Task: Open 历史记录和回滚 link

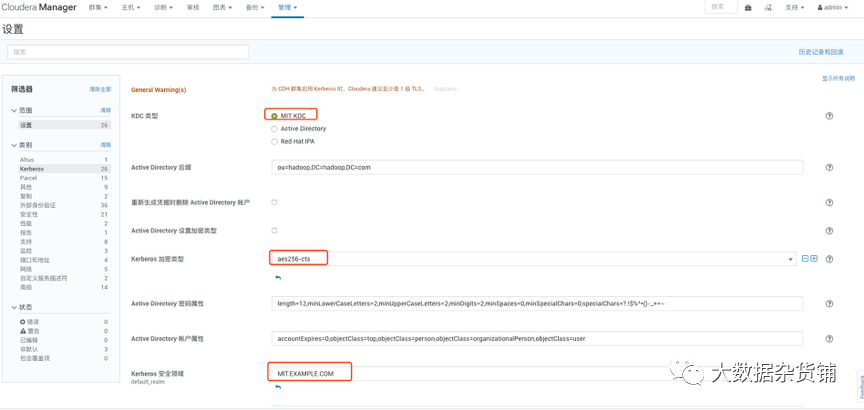Action: click(821, 52)
